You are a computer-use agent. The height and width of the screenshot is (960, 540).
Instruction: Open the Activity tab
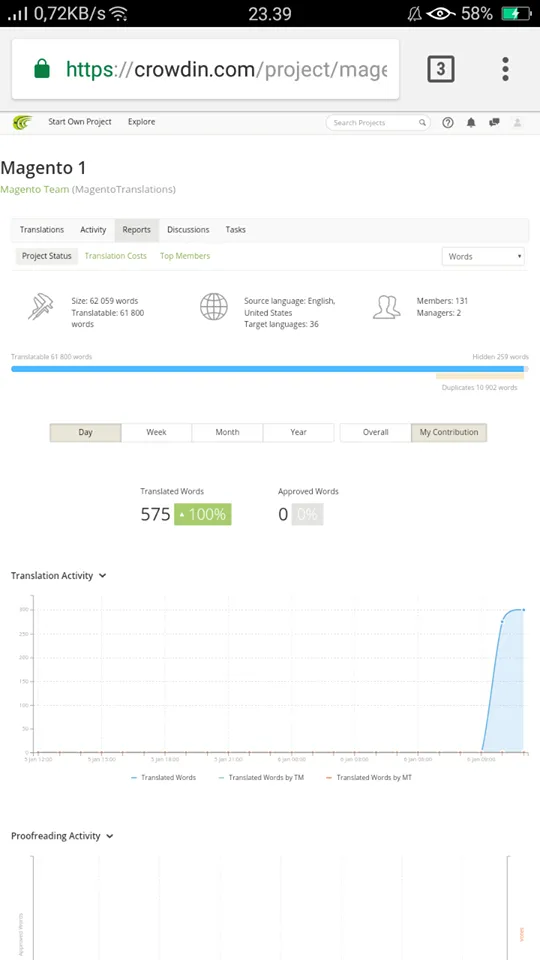pyautogui.click(x=93, y=230)
